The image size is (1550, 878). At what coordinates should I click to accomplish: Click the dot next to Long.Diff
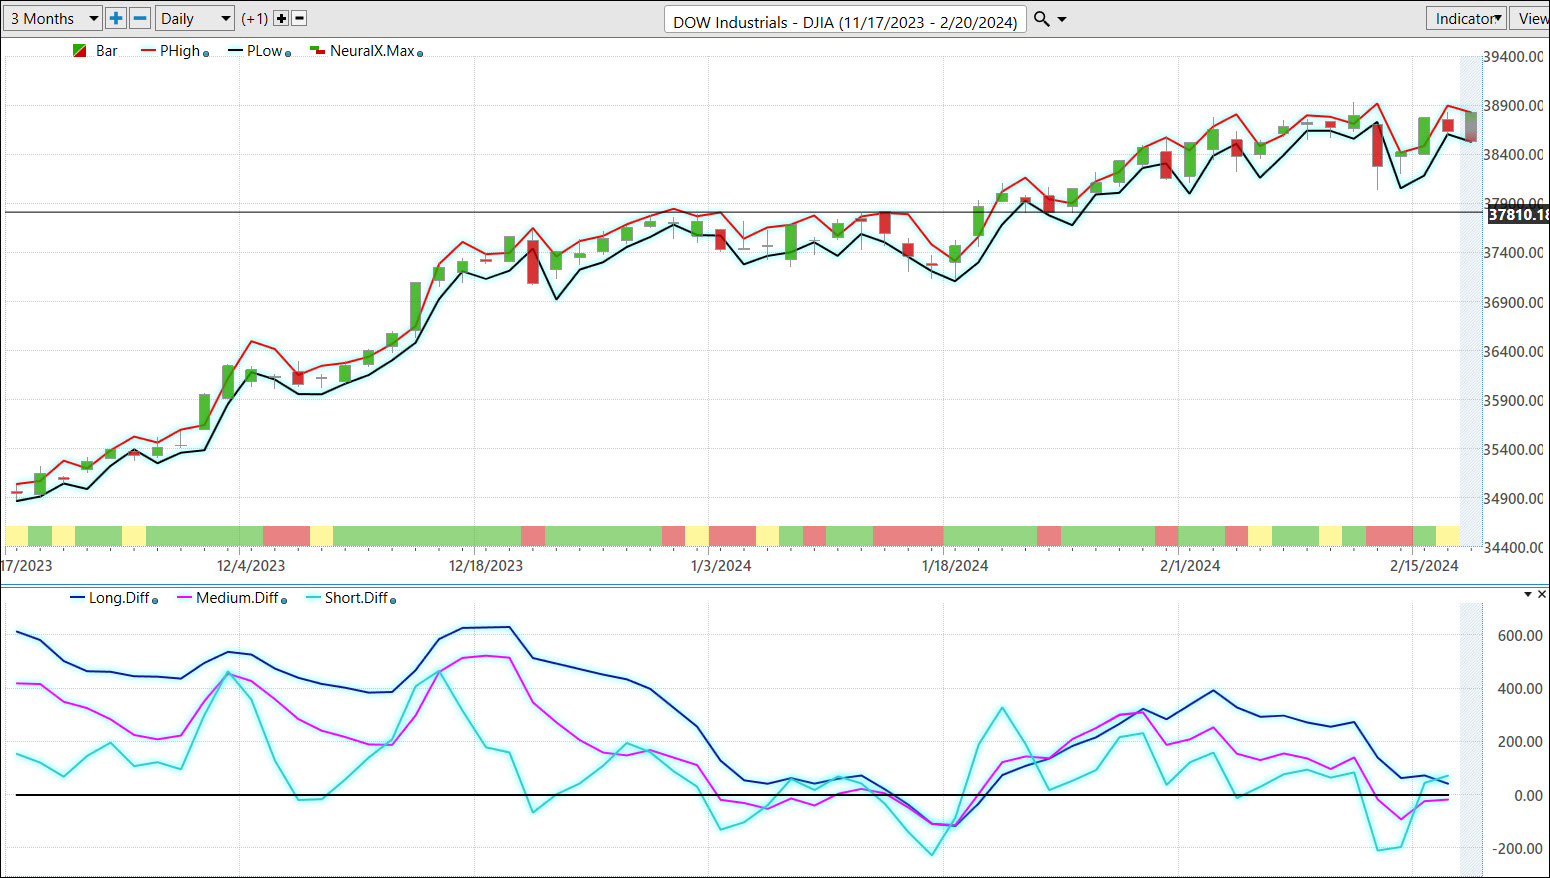click(x=155, y=601)
